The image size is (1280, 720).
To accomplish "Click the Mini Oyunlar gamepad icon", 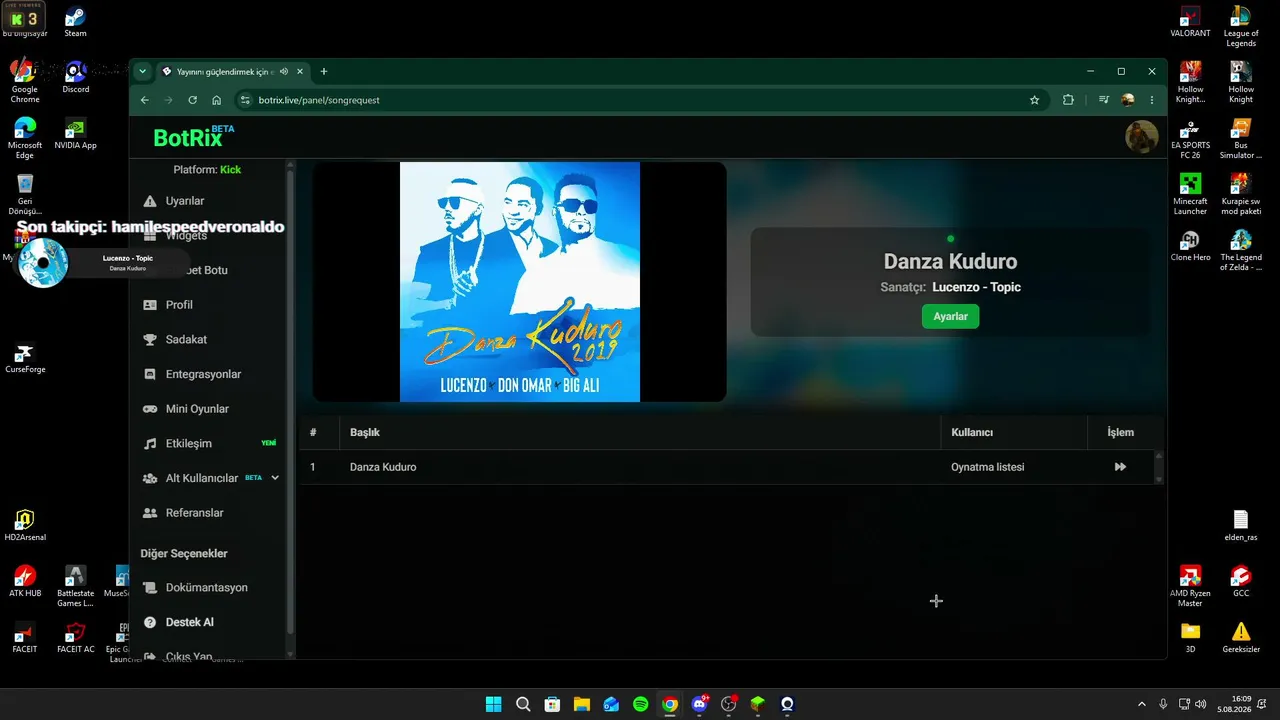I will (150, 409).
